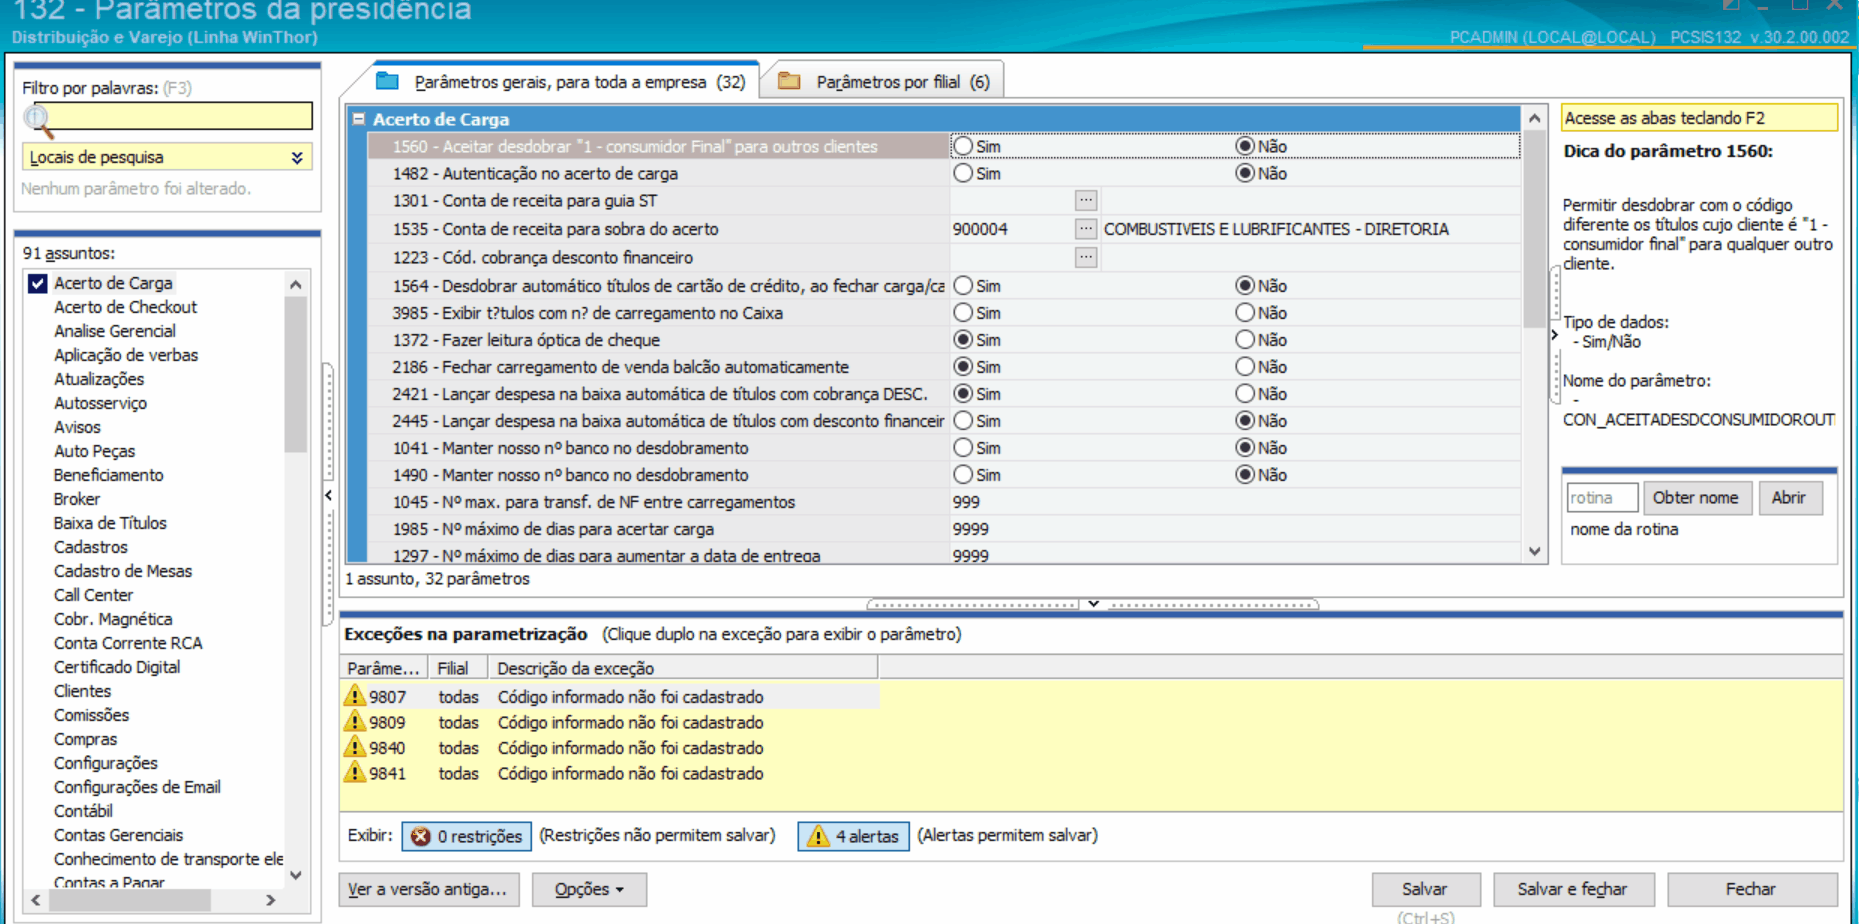Click the 1985 Nº máximo de dias row
Viewport: 1859px width, 924px height.
point(945,529)
